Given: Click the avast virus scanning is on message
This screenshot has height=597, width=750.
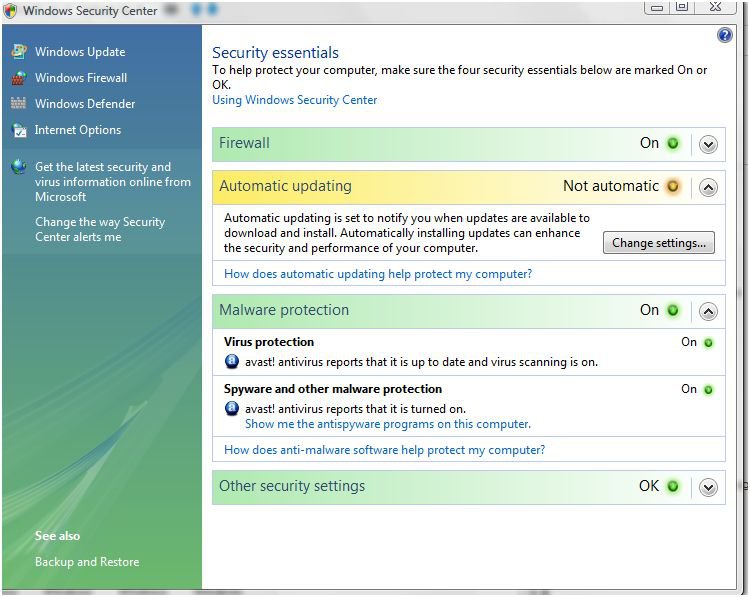Looking at the screenshot, I should coord(421,362).
